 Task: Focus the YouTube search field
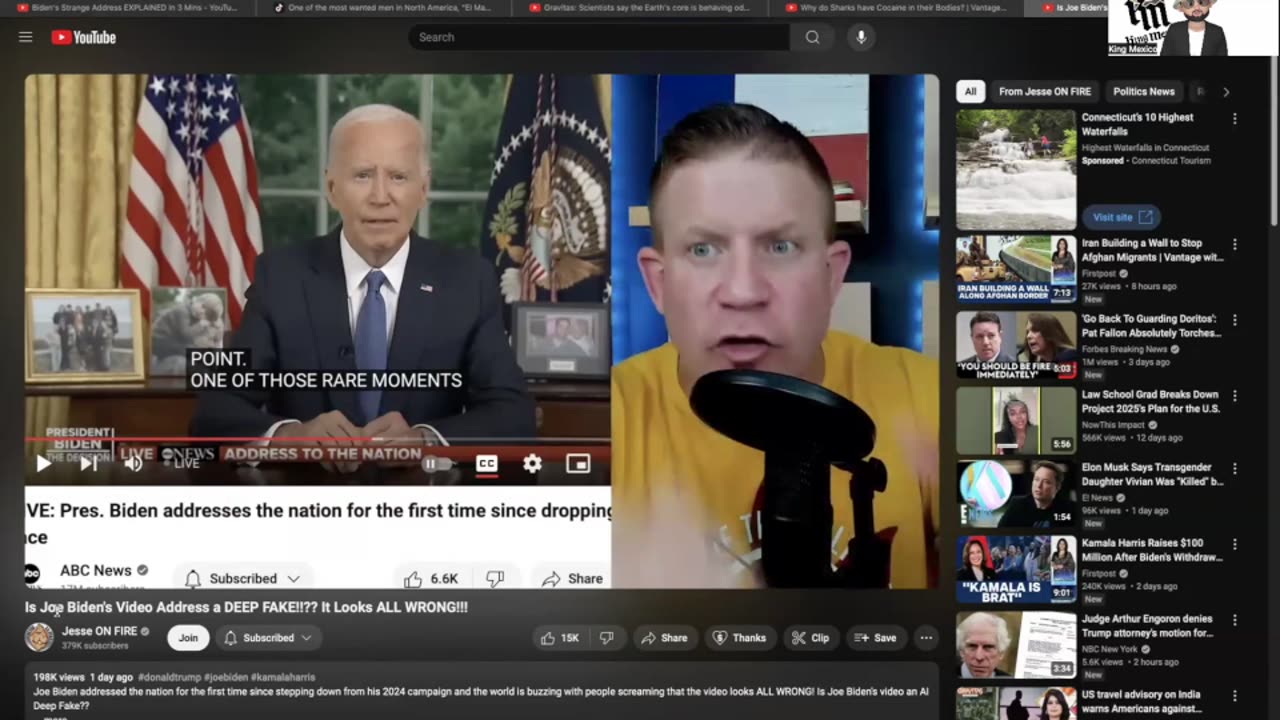599,37
